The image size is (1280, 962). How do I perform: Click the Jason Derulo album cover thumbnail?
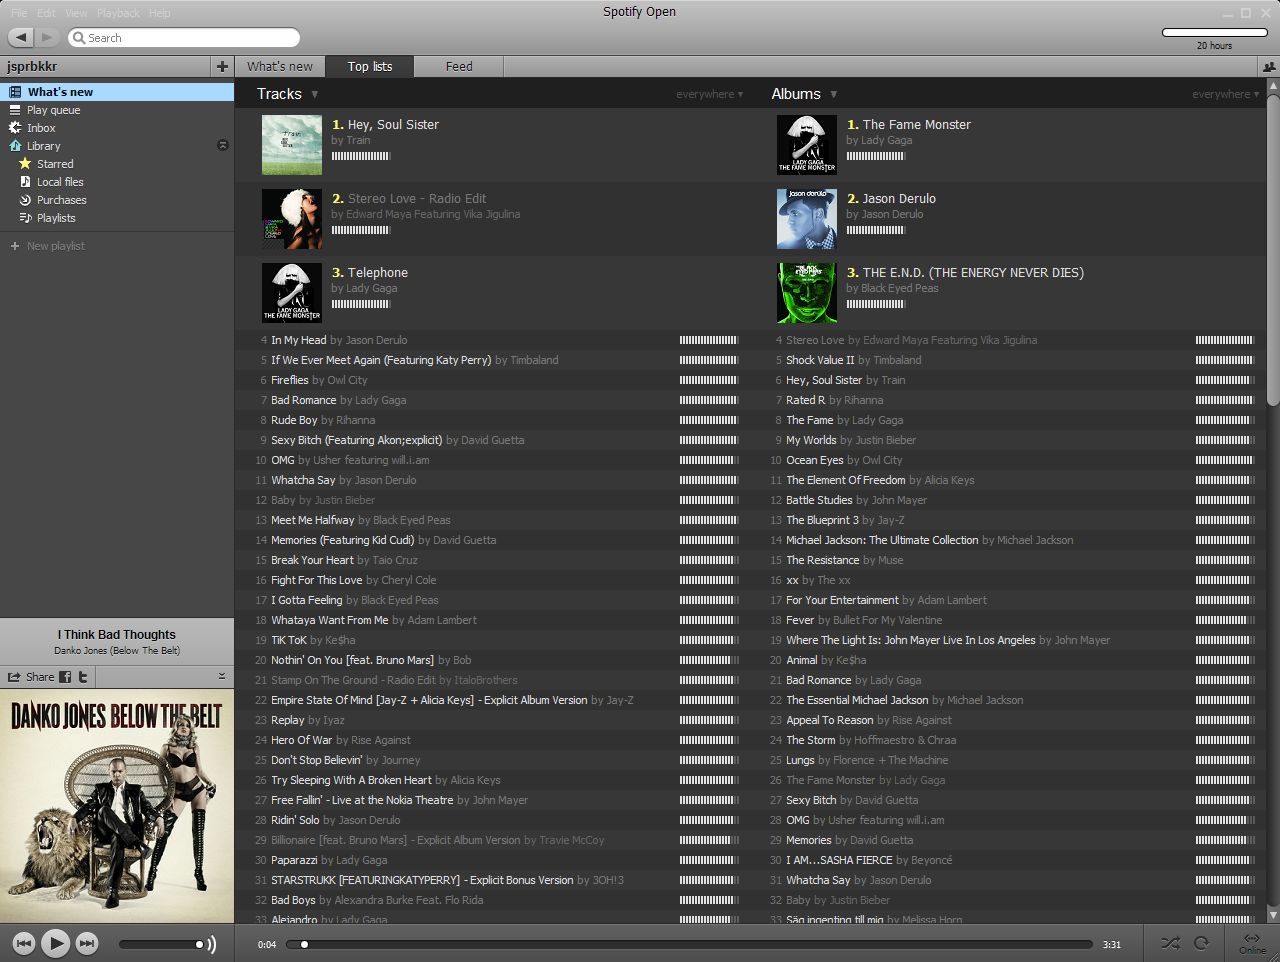807,219
